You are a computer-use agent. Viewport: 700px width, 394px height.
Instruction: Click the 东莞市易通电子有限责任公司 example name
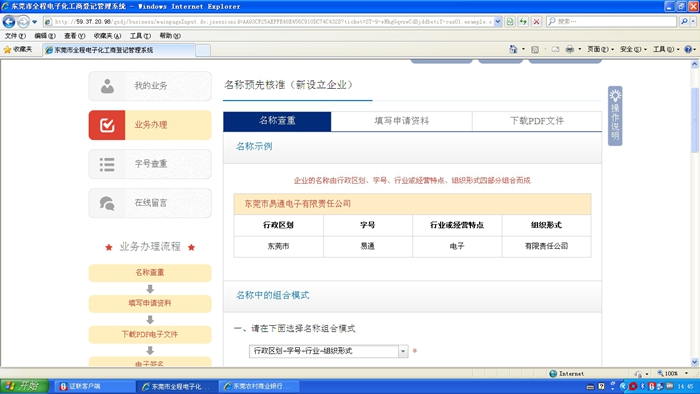297,204
